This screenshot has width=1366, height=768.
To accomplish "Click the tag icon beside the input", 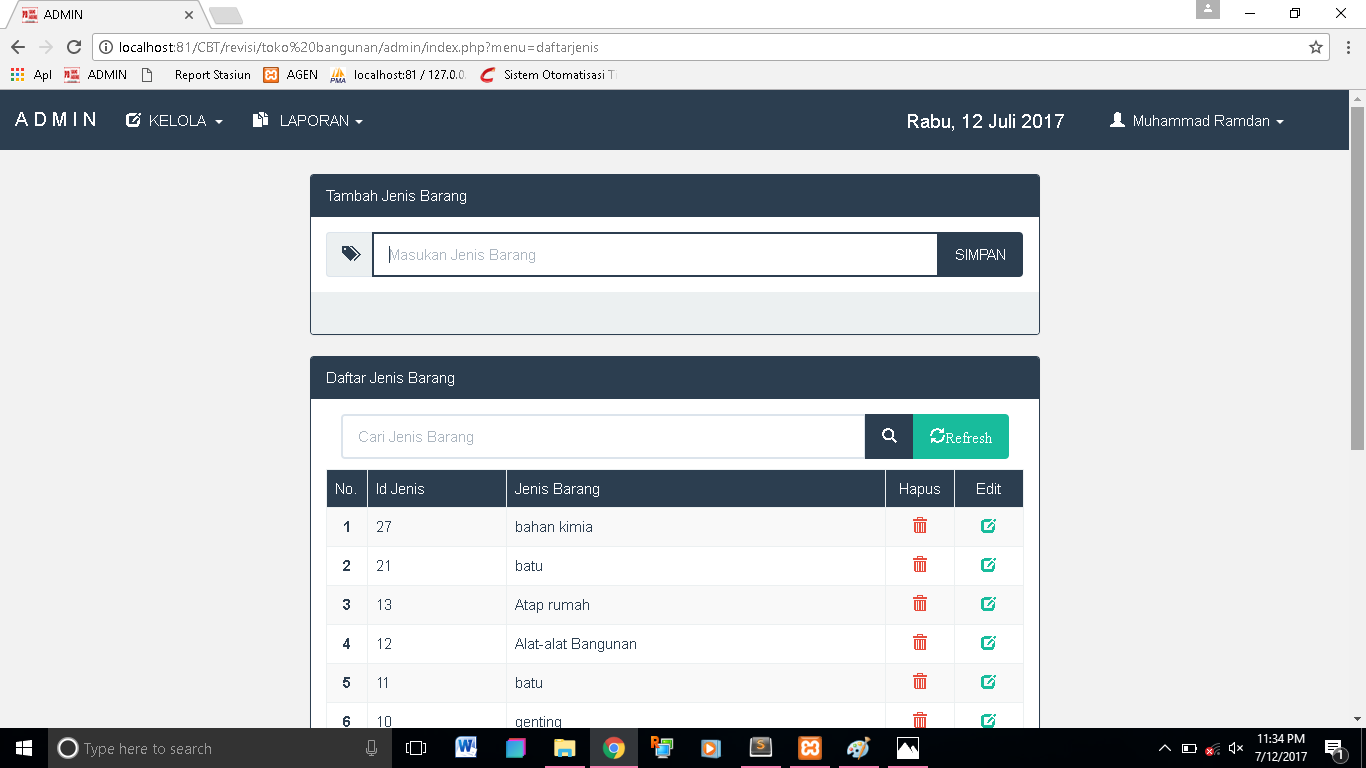I will tap(351, 254).
